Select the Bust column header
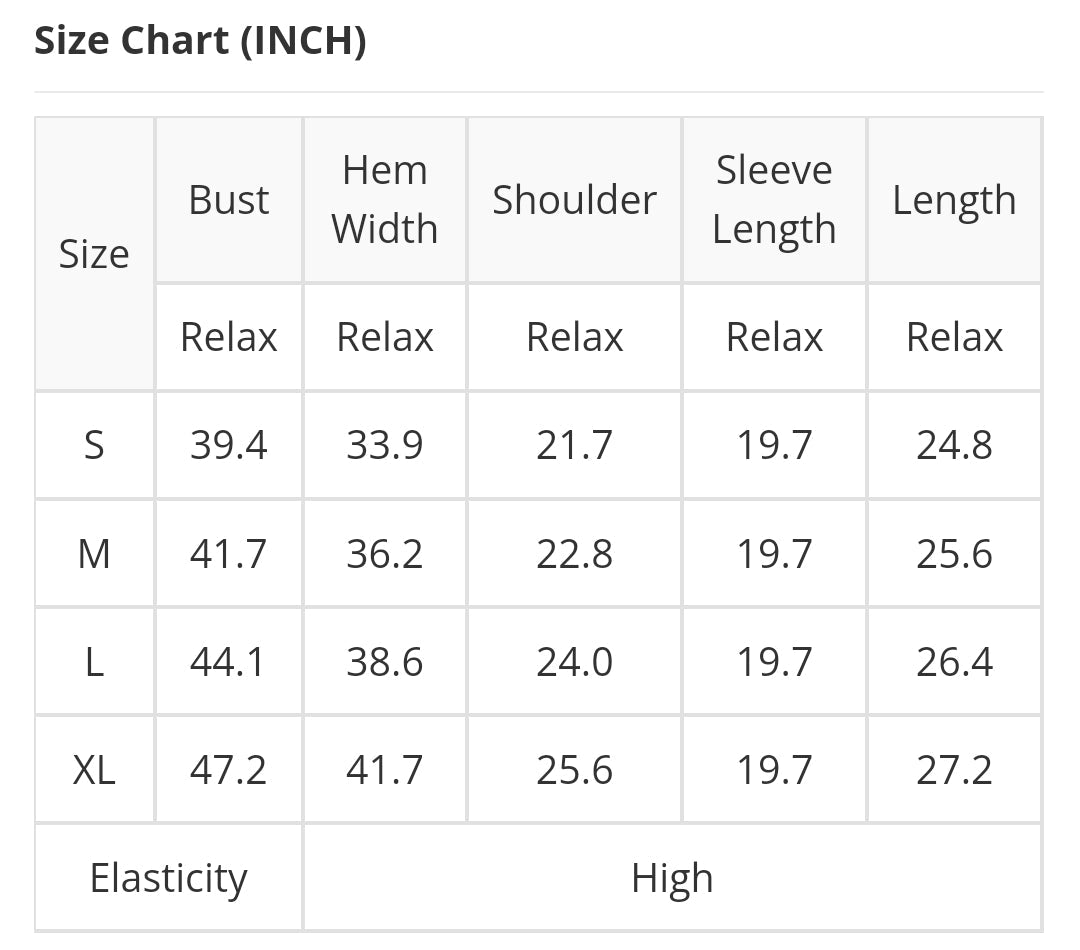 point(229,200)
